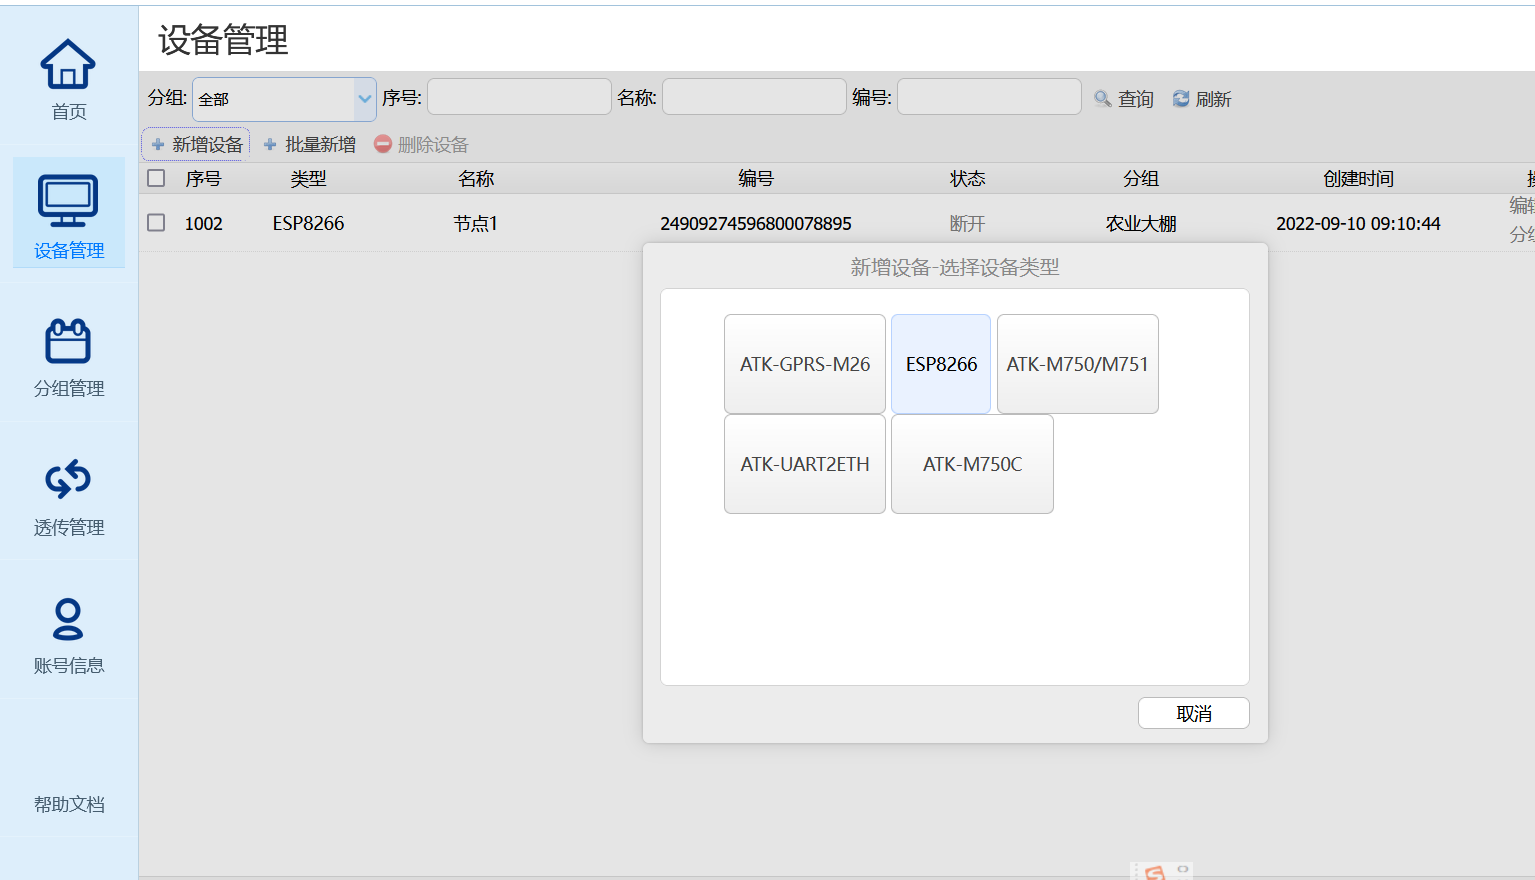Screen dimensions: 1535x880
Task: Click the 查询 search button label
Action: tap(1136, 99)
